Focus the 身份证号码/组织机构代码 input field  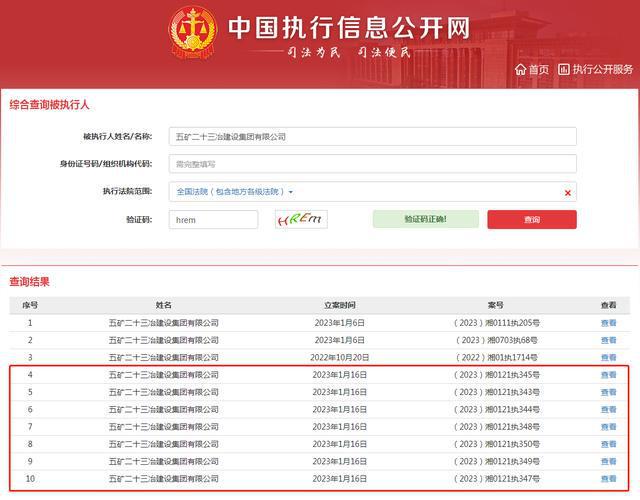pos(372,164)
